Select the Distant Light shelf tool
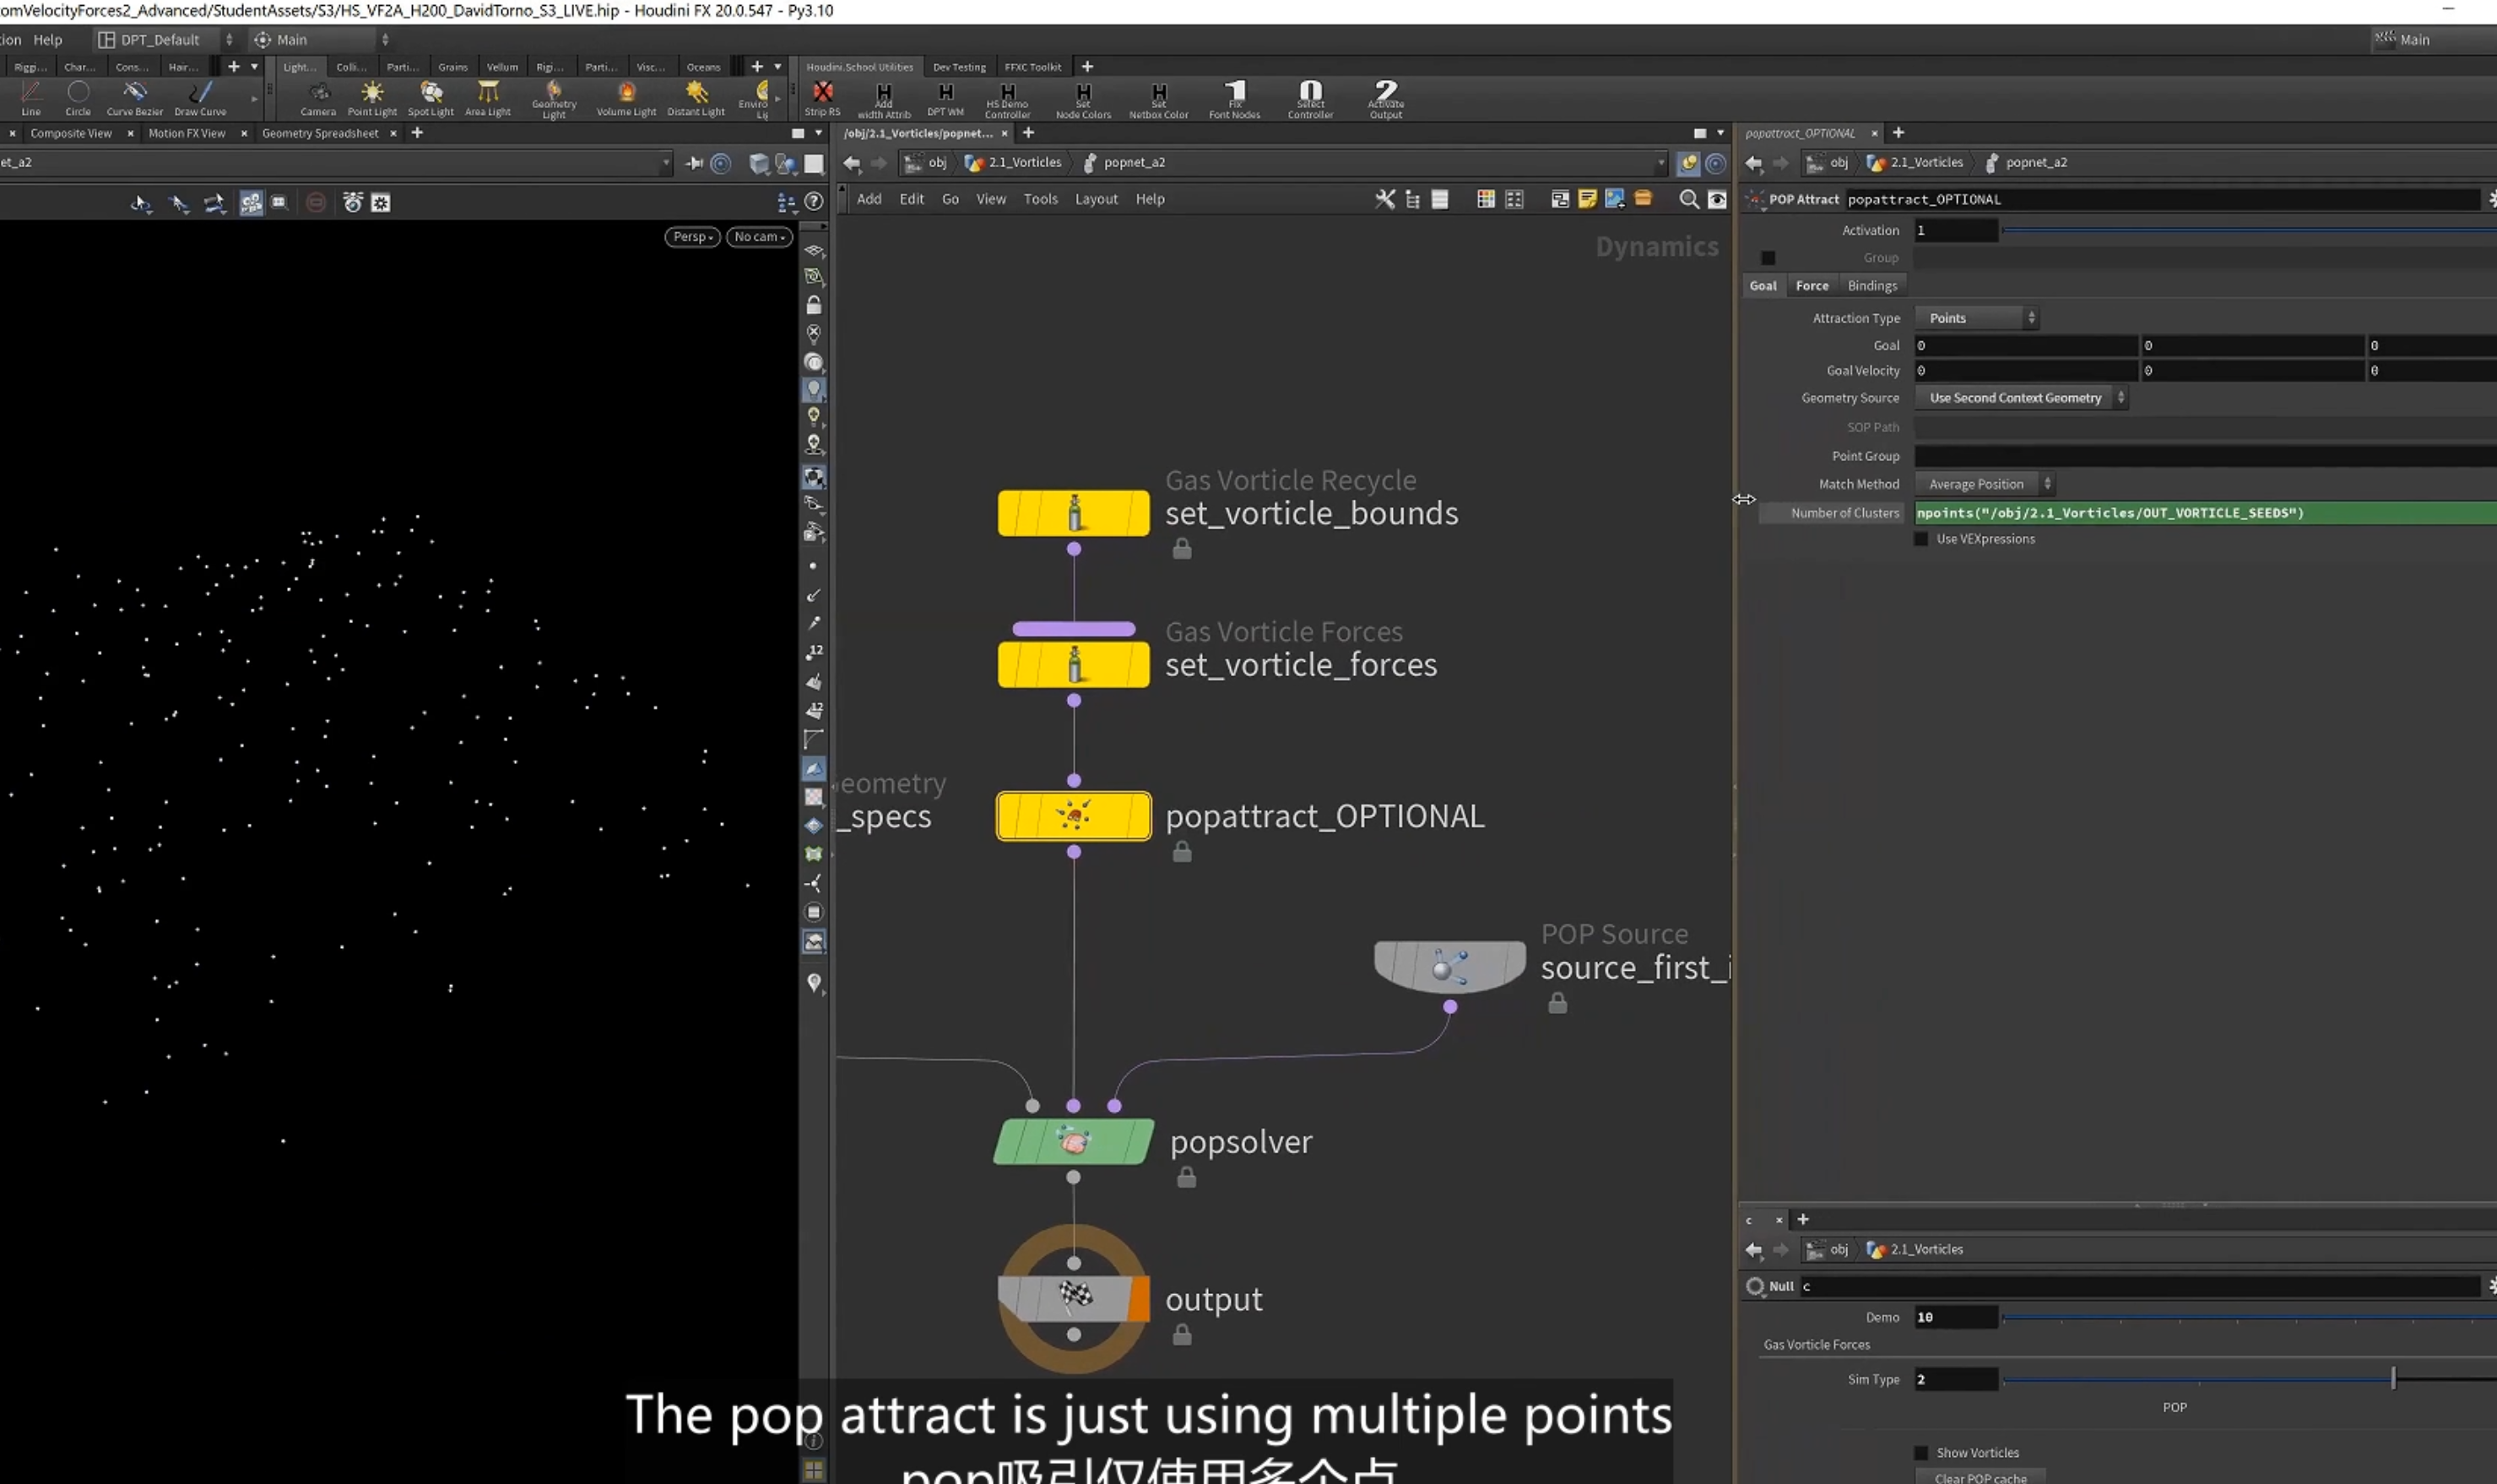This screenshot has height=1484, width=2497. (x=696, y=98)
